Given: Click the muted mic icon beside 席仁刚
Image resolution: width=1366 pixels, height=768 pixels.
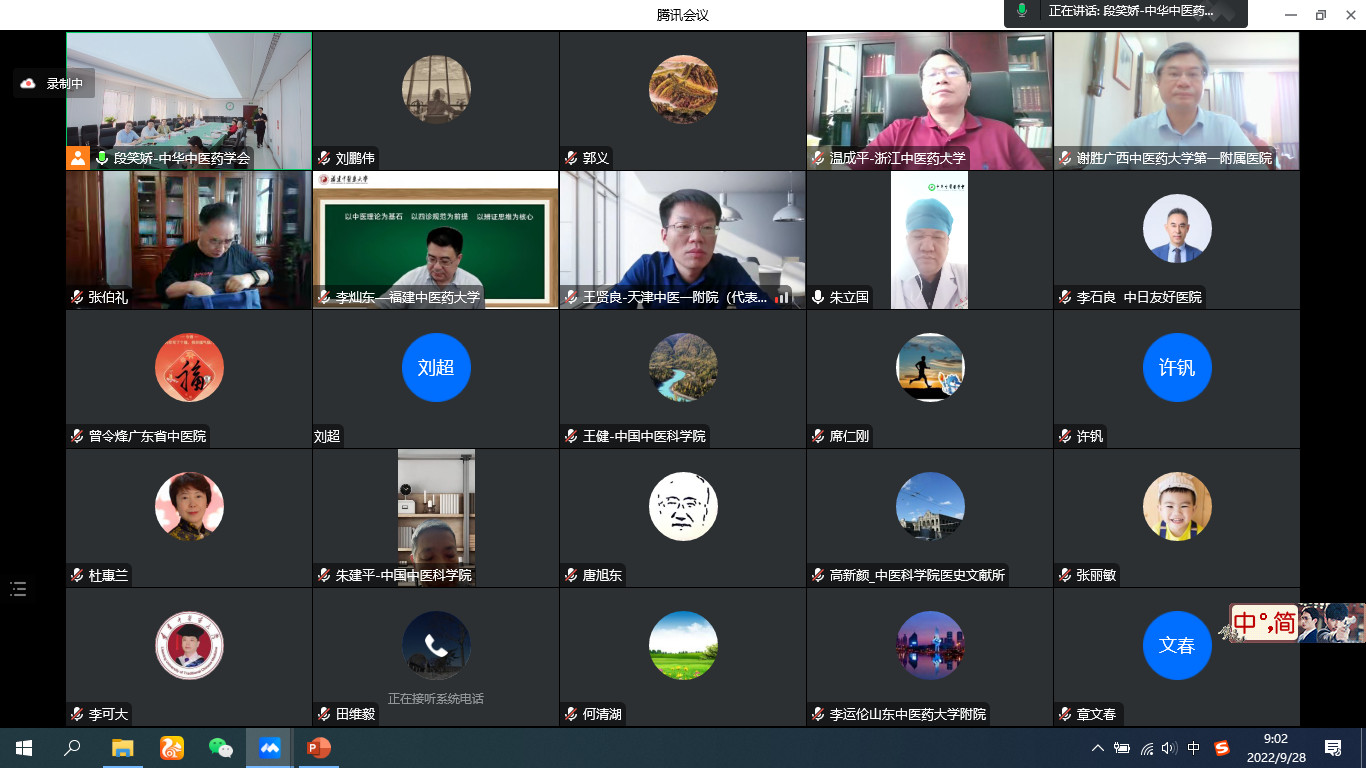Looking at the screenshot, I should (818, 436).
